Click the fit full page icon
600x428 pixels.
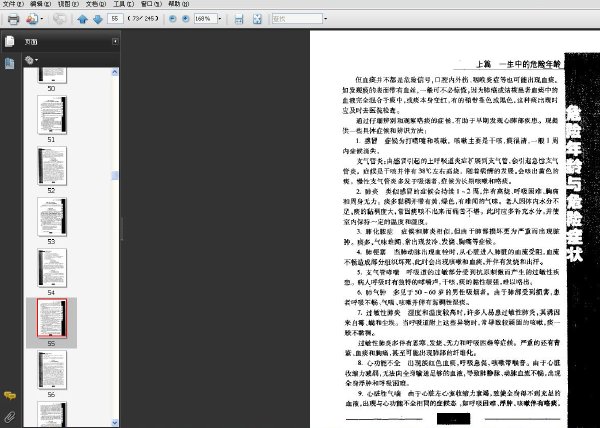(x=257, y=19)
